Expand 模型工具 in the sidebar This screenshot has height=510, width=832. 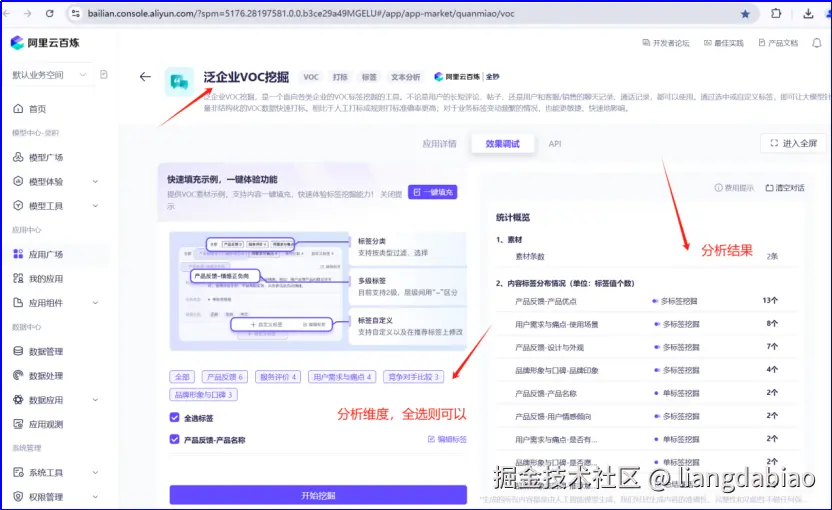coord(95,206)
